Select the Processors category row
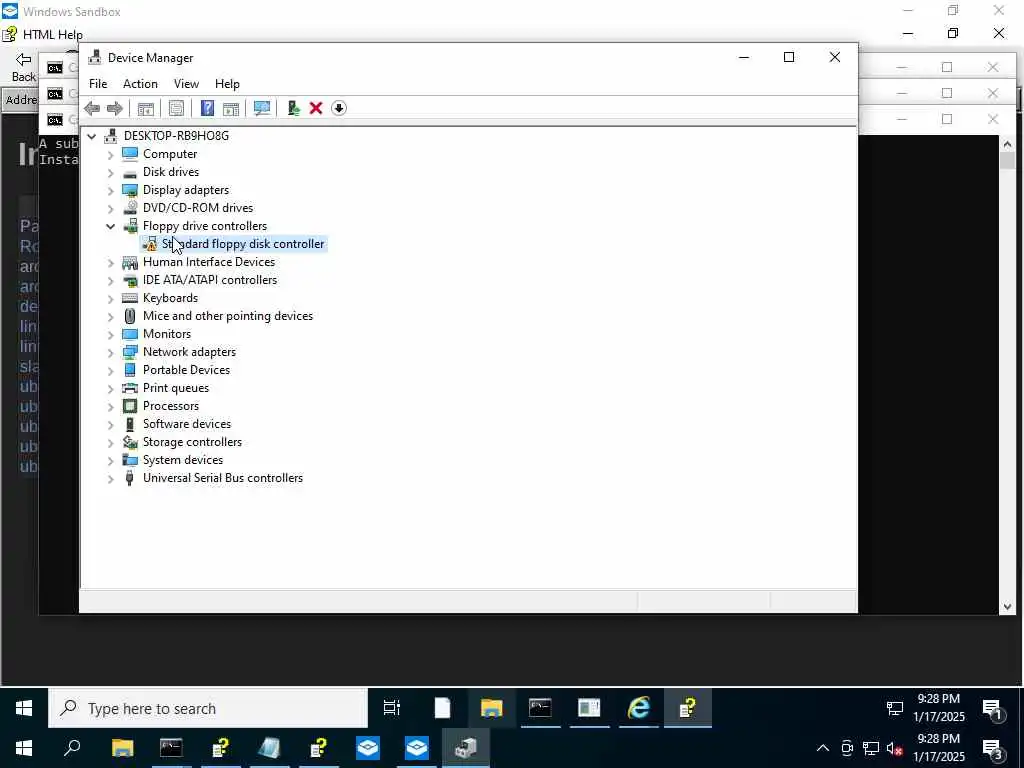Screen dimensions: 1024x768 [x=171, y=406]
